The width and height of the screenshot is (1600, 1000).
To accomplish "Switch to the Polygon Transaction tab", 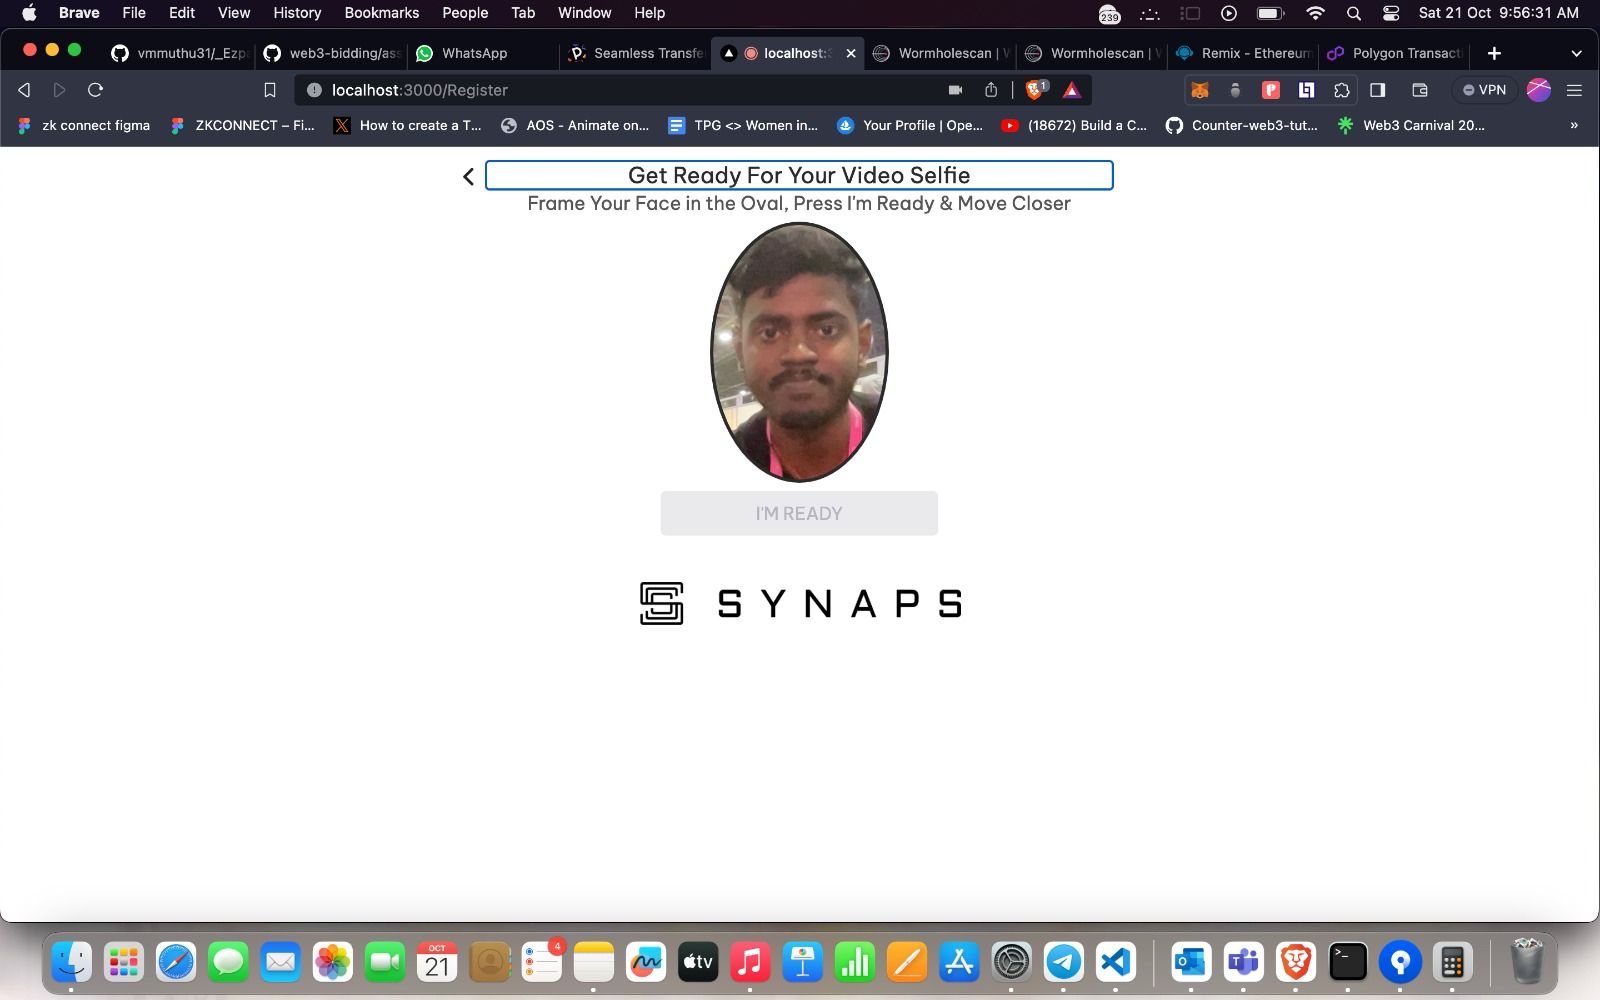I will point(1396,53).
